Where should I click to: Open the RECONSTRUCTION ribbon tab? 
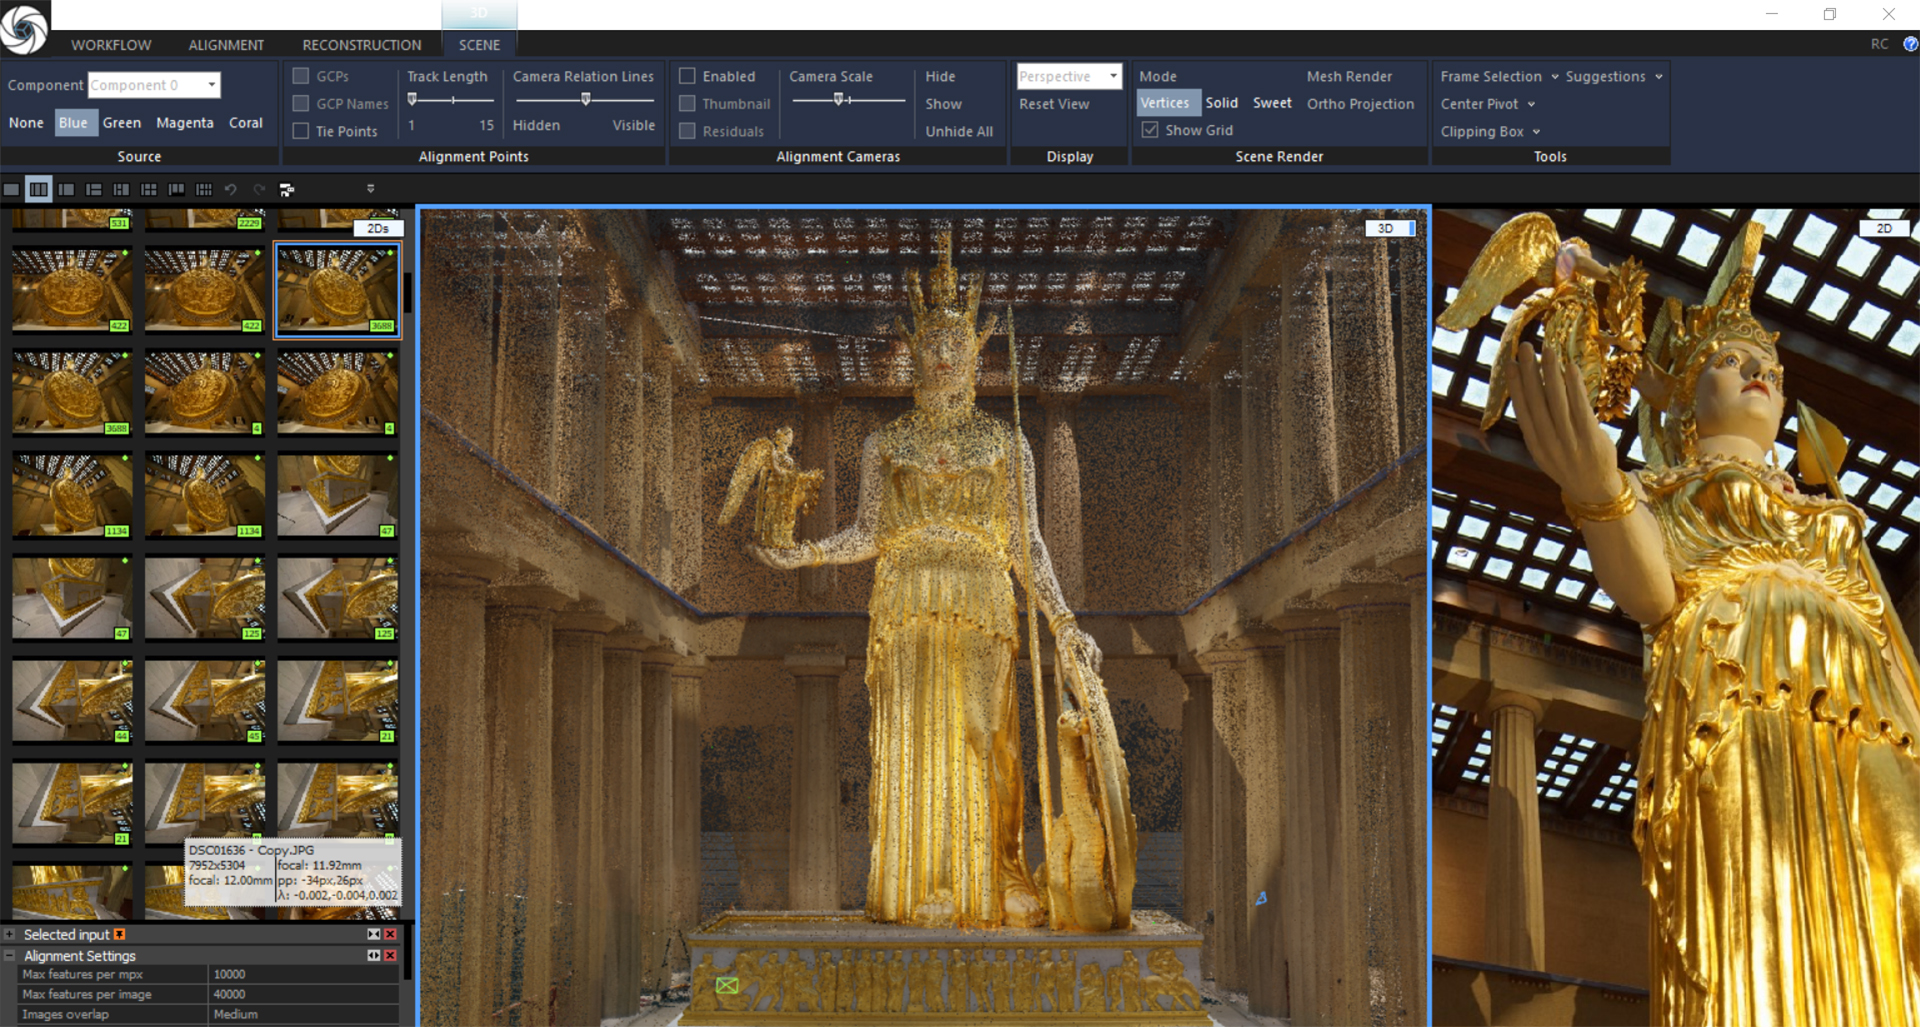[362, 45]
